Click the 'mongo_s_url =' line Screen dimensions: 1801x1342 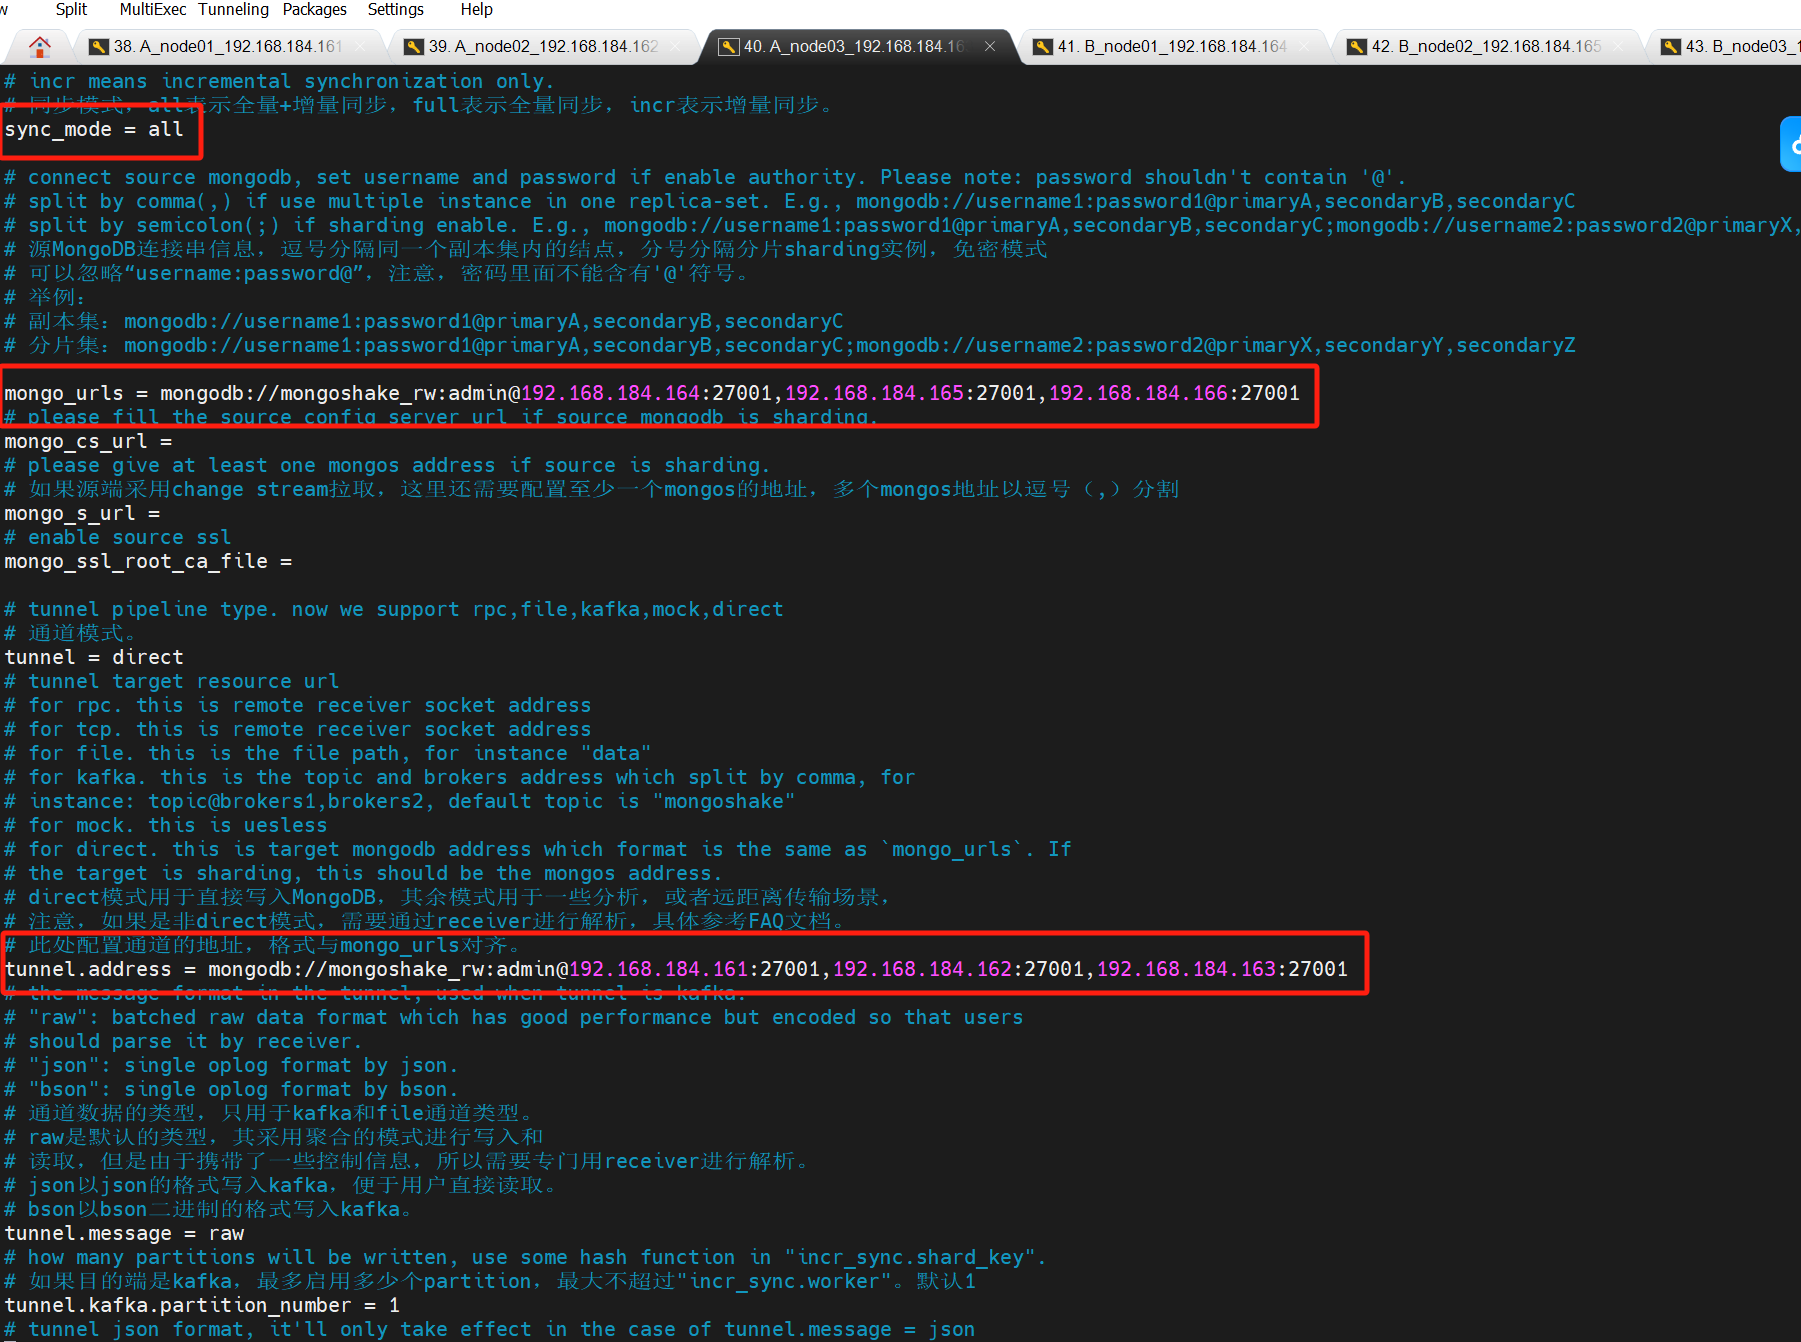coord(82,513)
